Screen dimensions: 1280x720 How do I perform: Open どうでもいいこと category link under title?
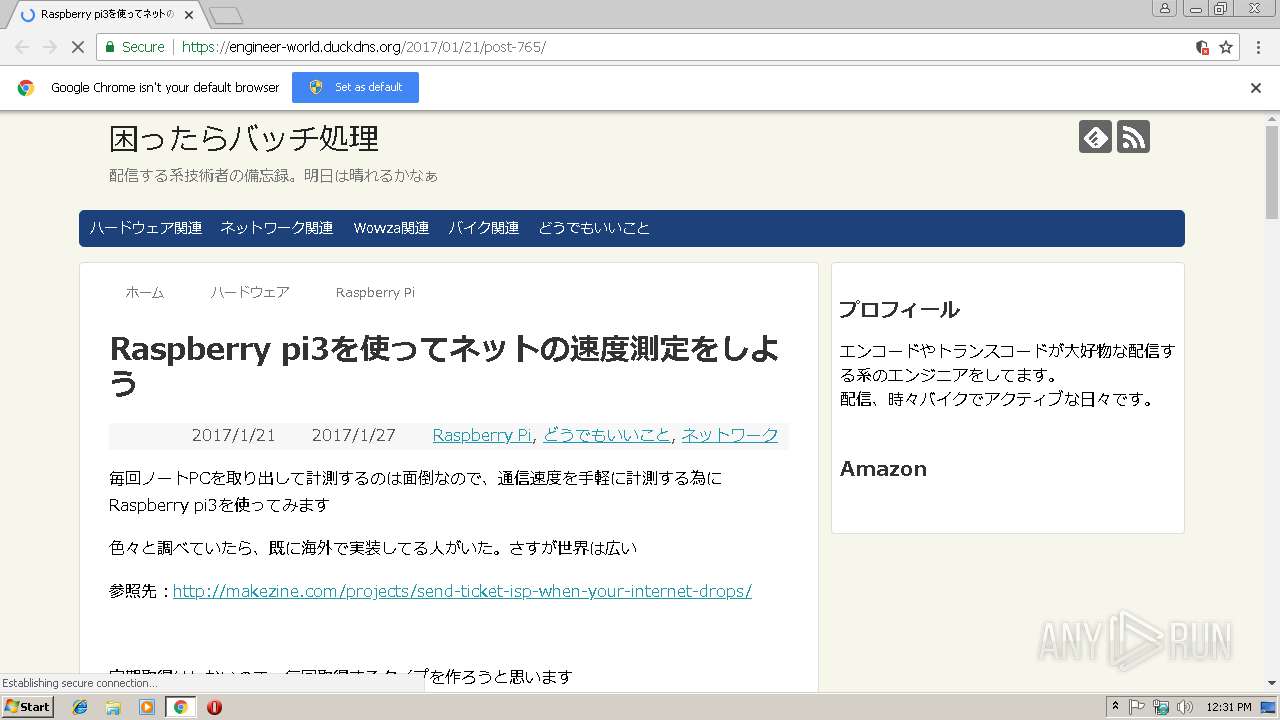[607, 435]
